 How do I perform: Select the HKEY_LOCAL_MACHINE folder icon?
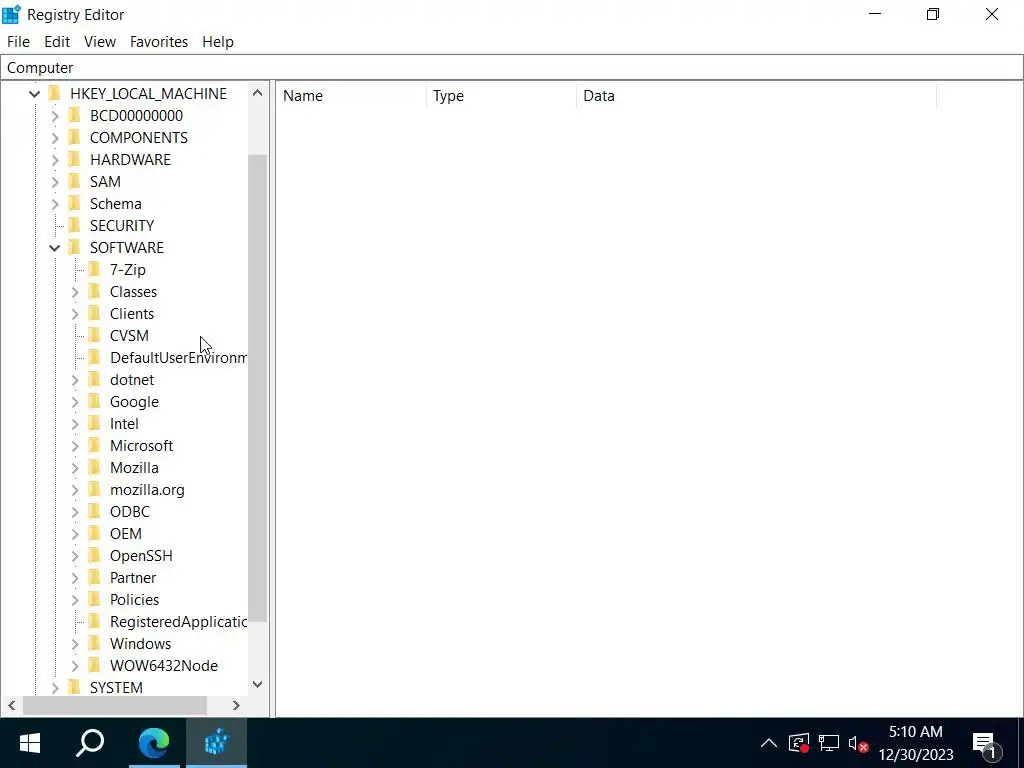55,93
